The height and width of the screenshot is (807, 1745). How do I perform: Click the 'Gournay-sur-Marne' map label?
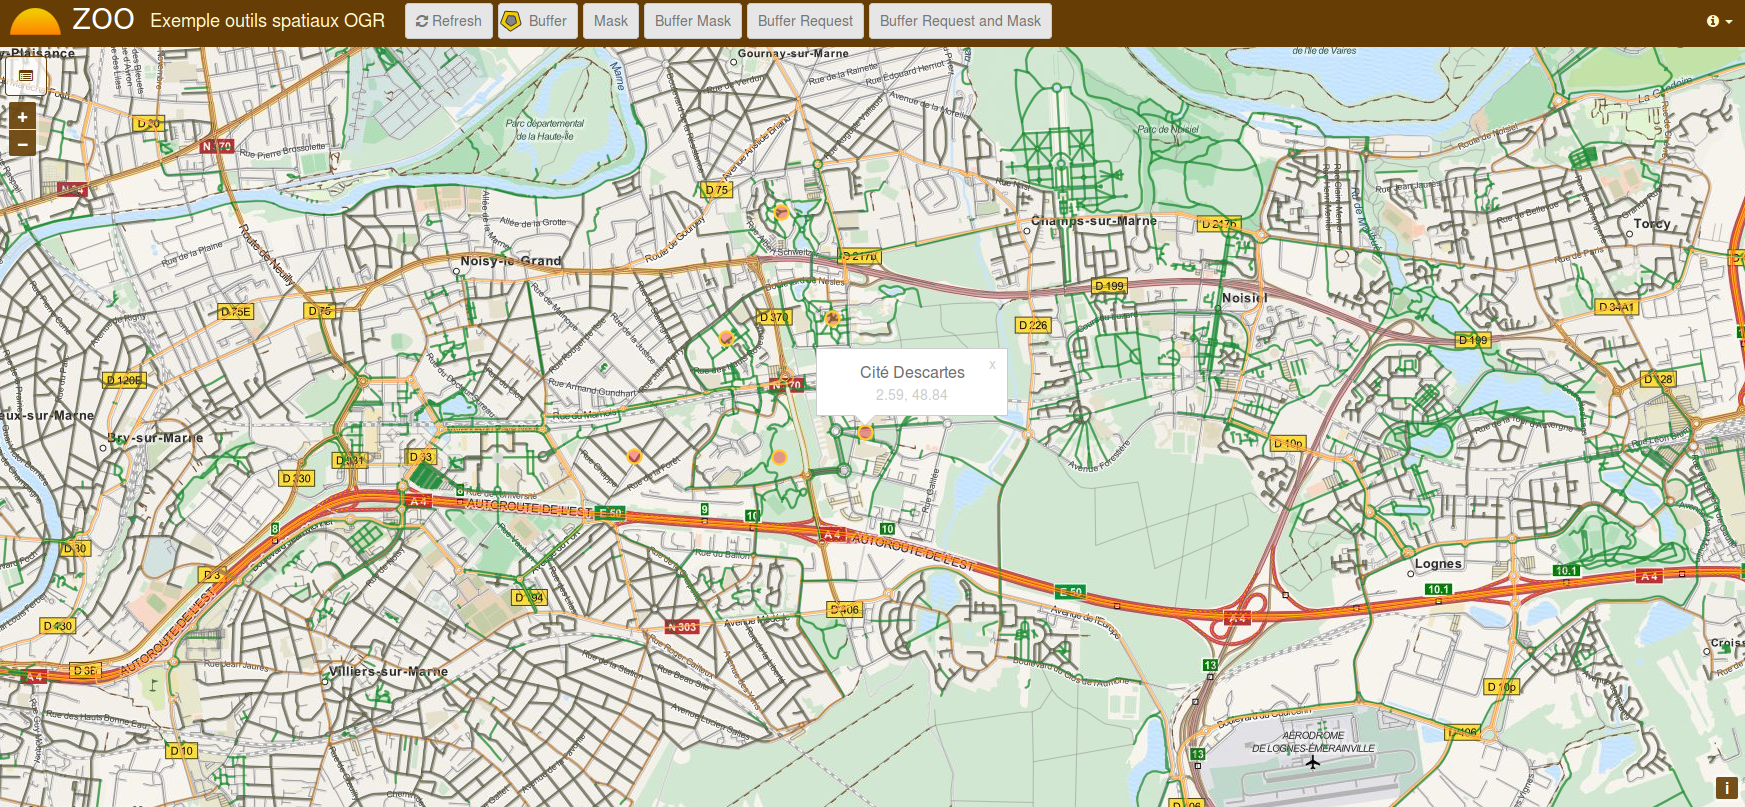coord(793,54)
